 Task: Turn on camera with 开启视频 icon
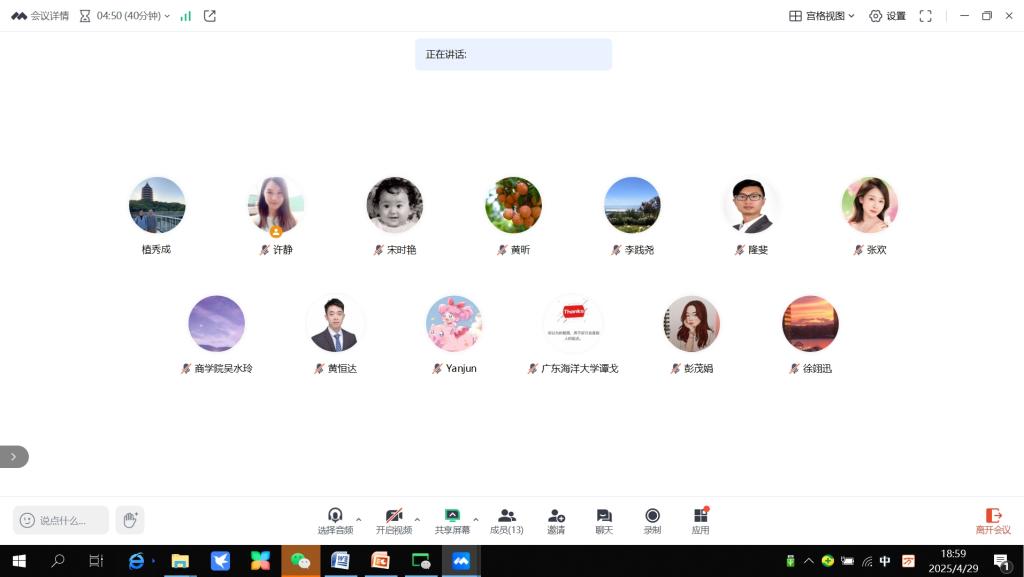point(393,515)
